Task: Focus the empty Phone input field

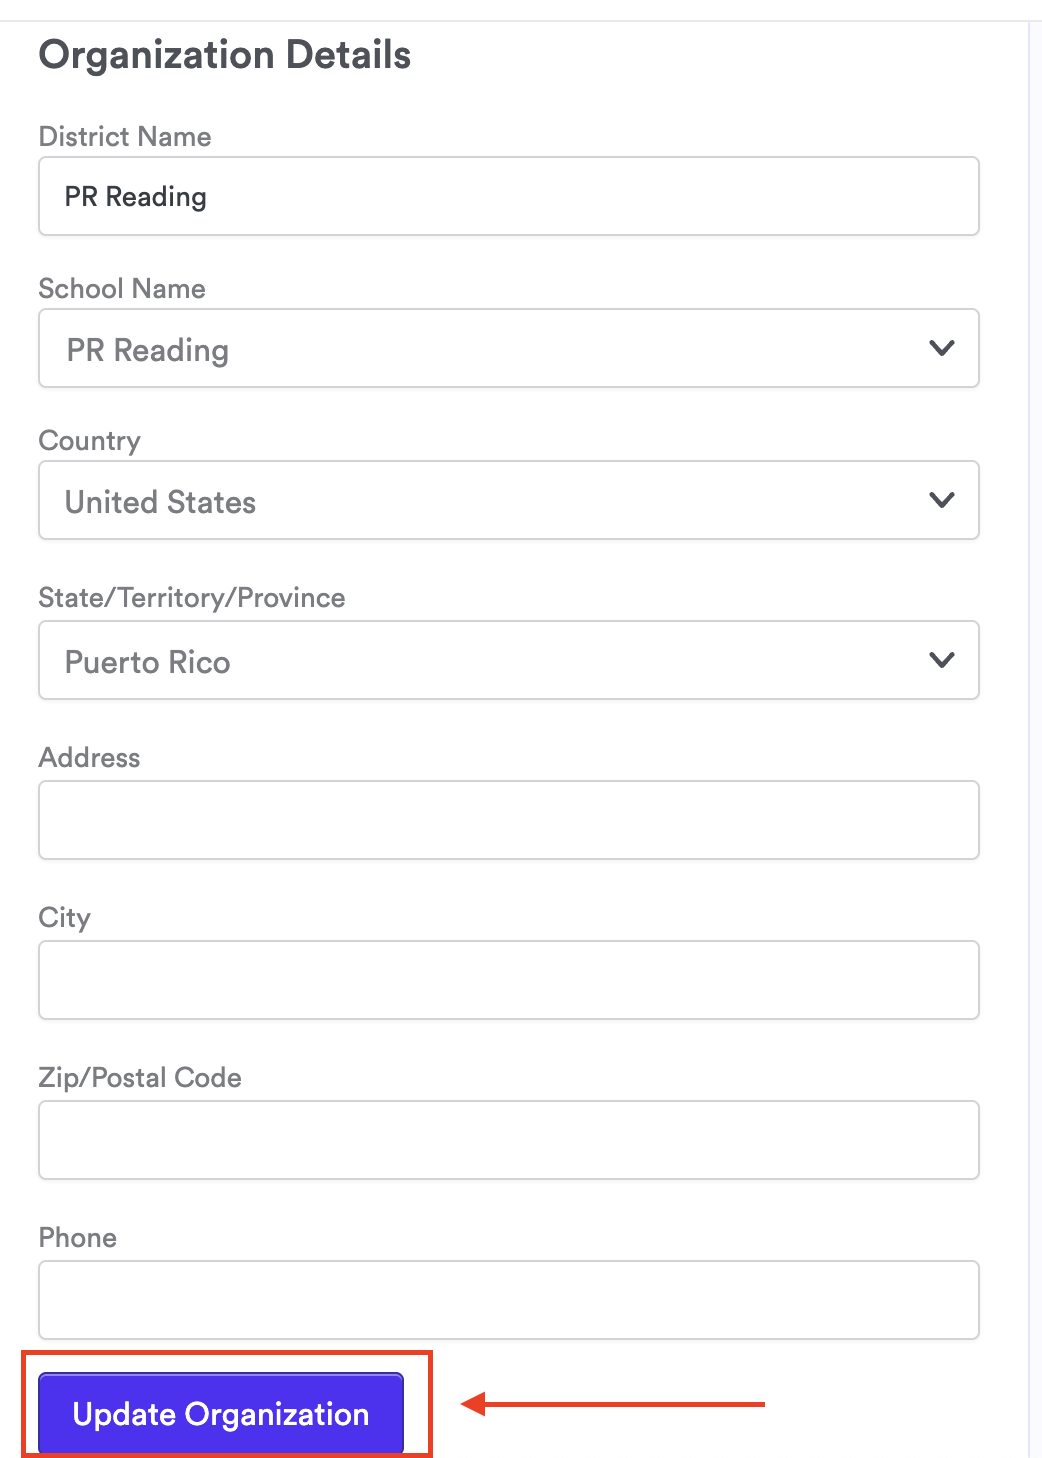Action: tap(508, 1300)
